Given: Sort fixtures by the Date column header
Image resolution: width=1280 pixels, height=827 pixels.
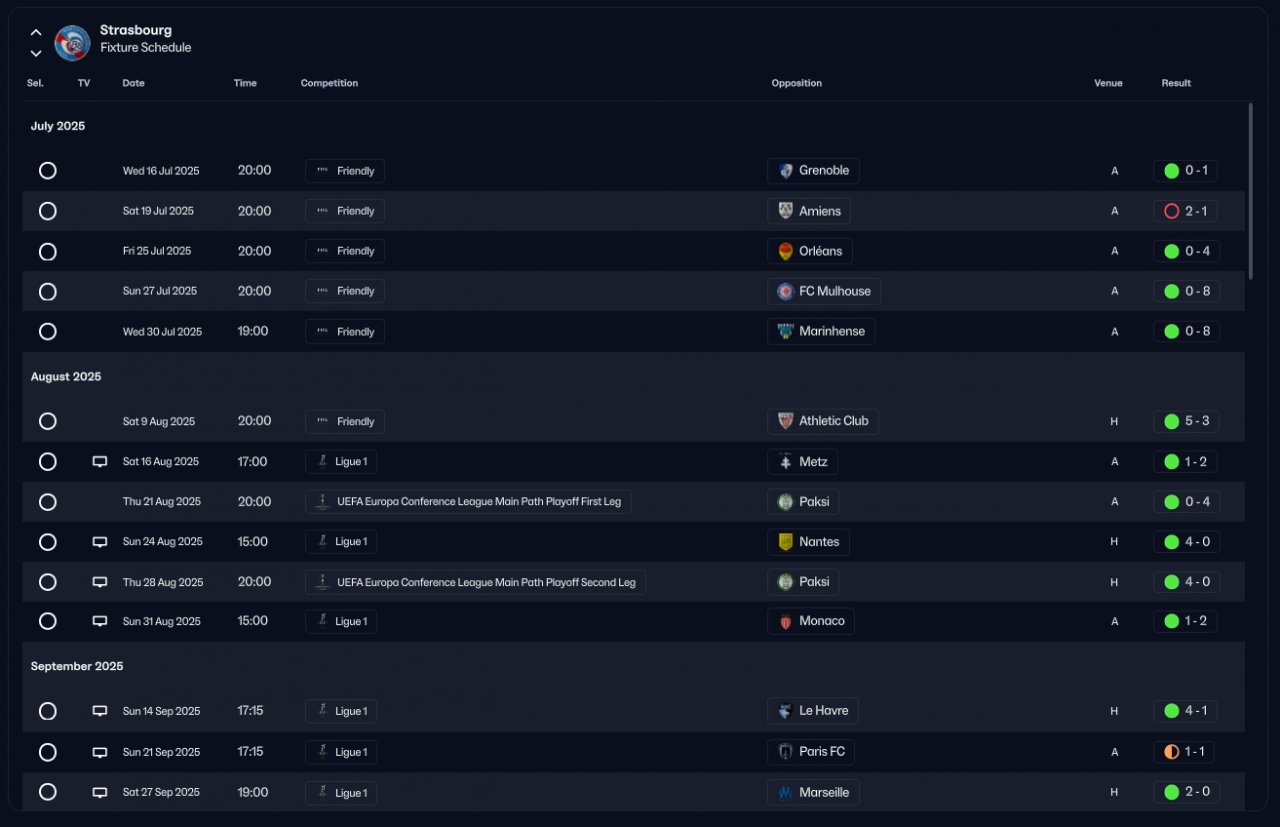Looking at the screenshot, I should coord(133,83).
